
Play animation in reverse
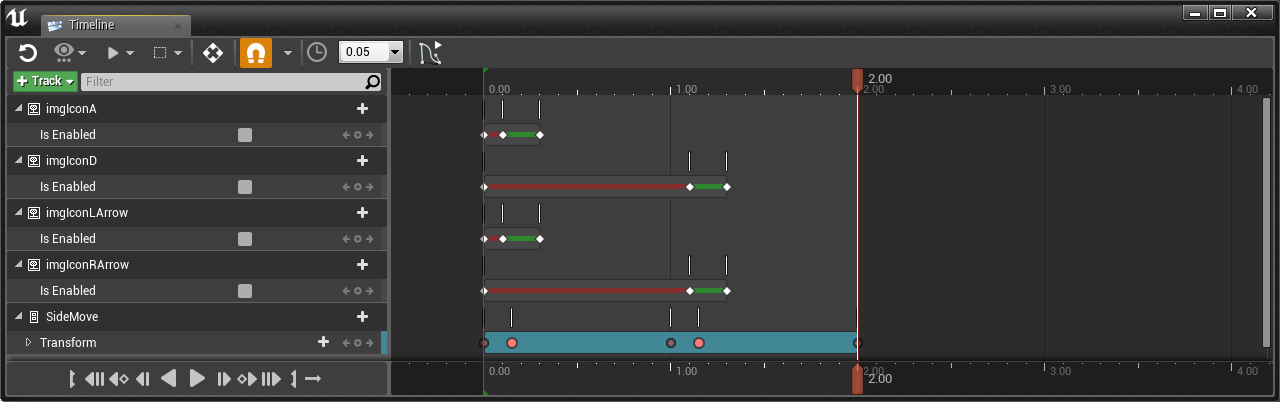(x=169, y=379)
